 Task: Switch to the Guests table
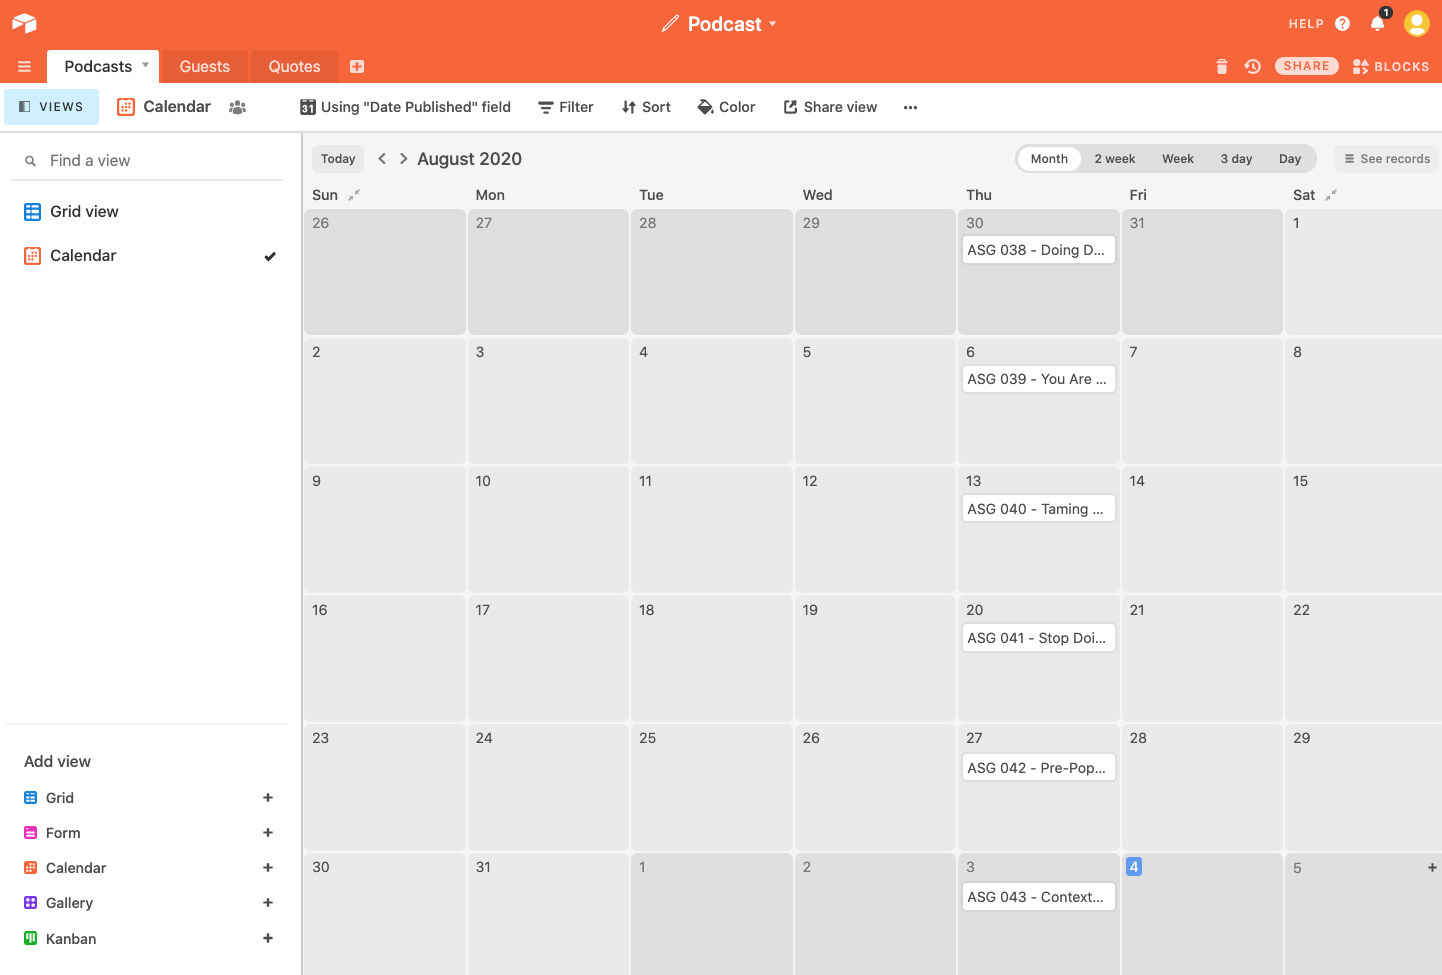tap(204, 66)
